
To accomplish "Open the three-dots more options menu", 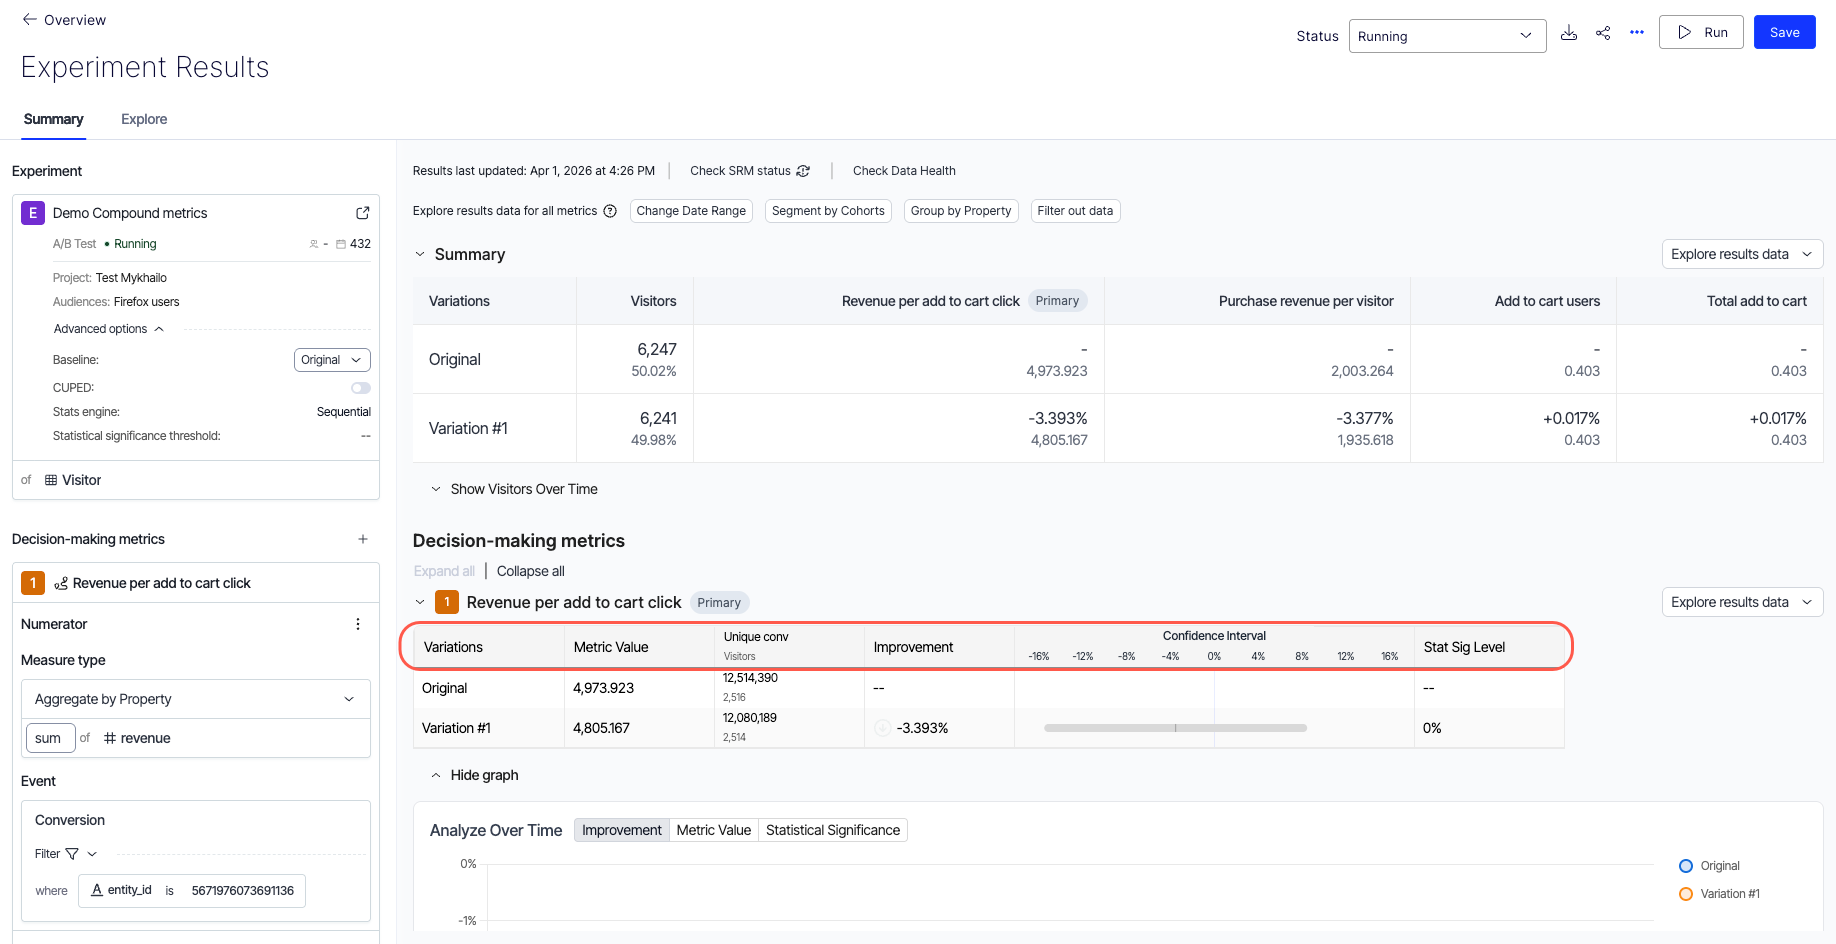I will 1637,33.
